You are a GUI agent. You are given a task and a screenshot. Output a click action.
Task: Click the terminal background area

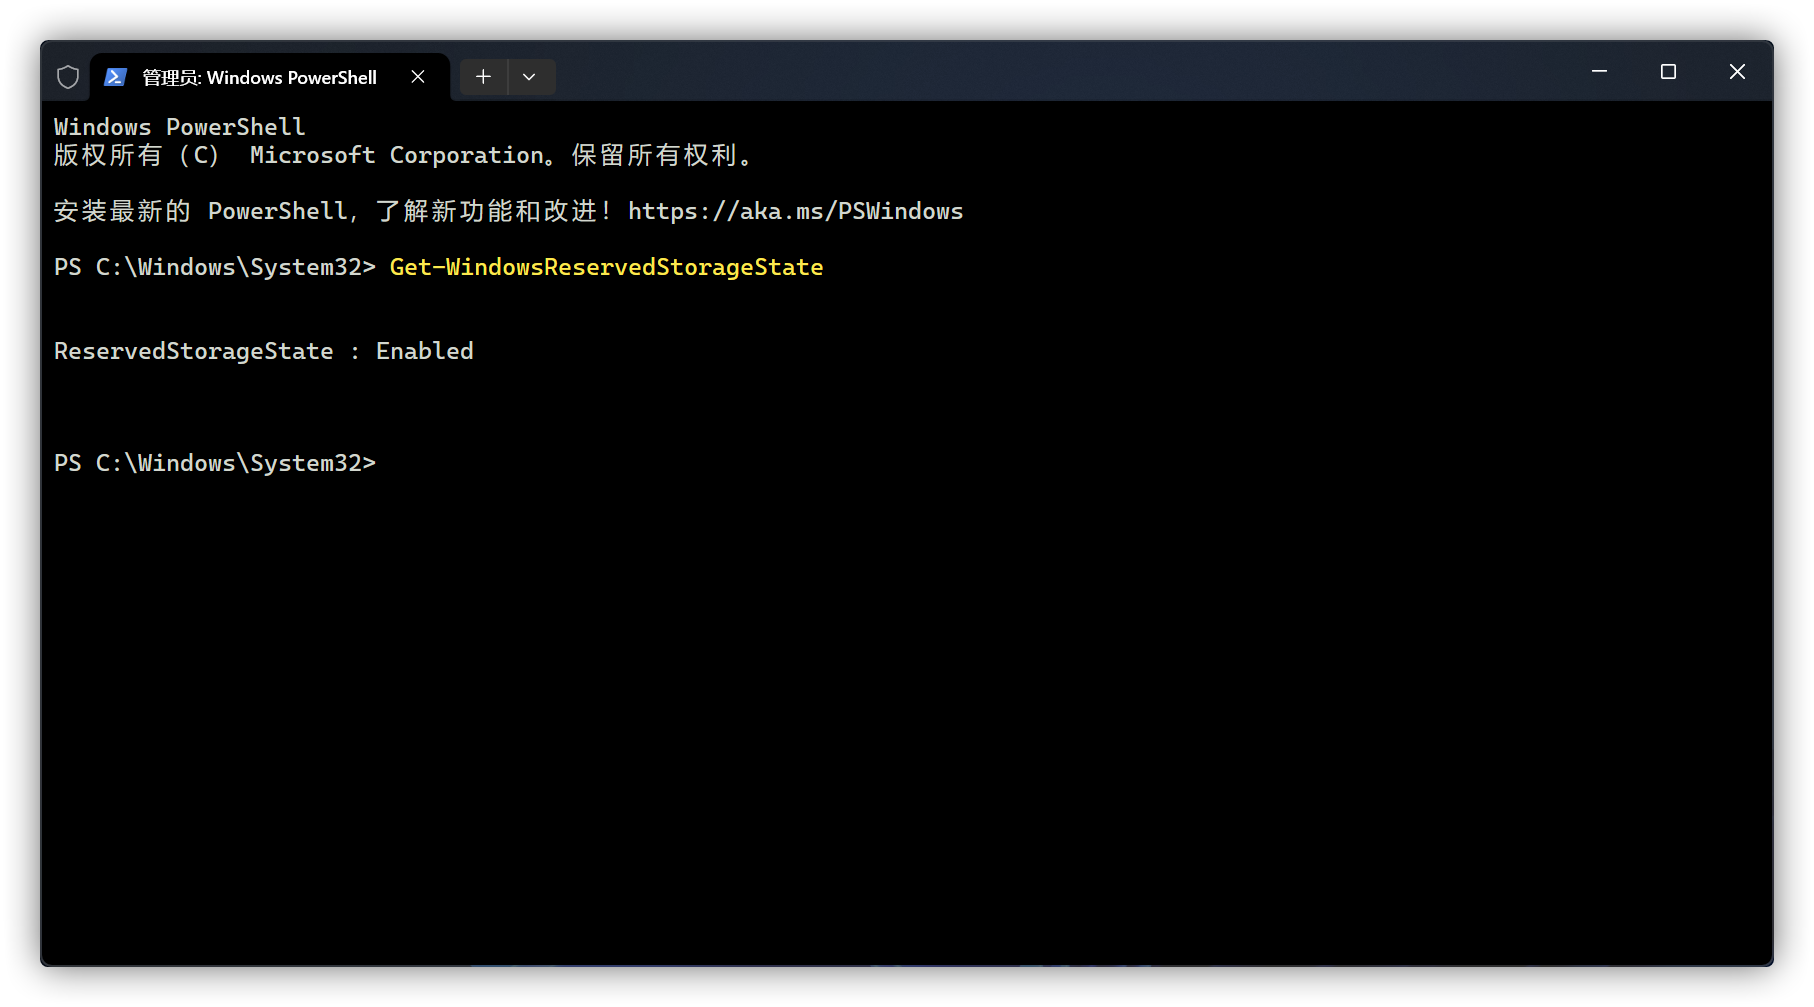(900, 700)
